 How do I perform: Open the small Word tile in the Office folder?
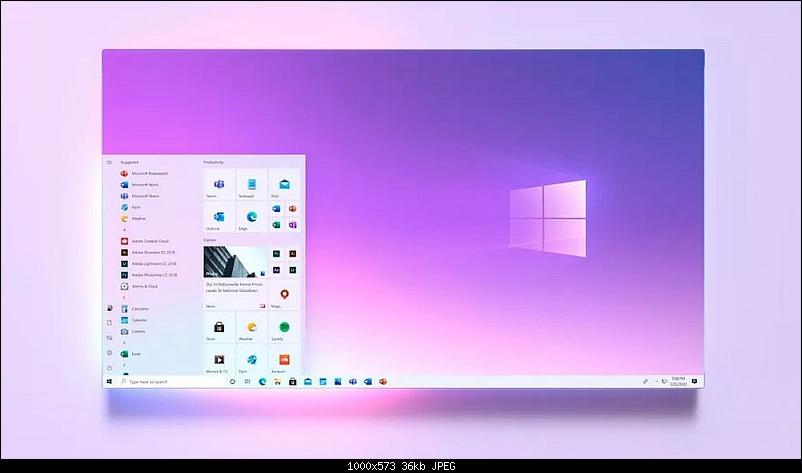point(276,209)
